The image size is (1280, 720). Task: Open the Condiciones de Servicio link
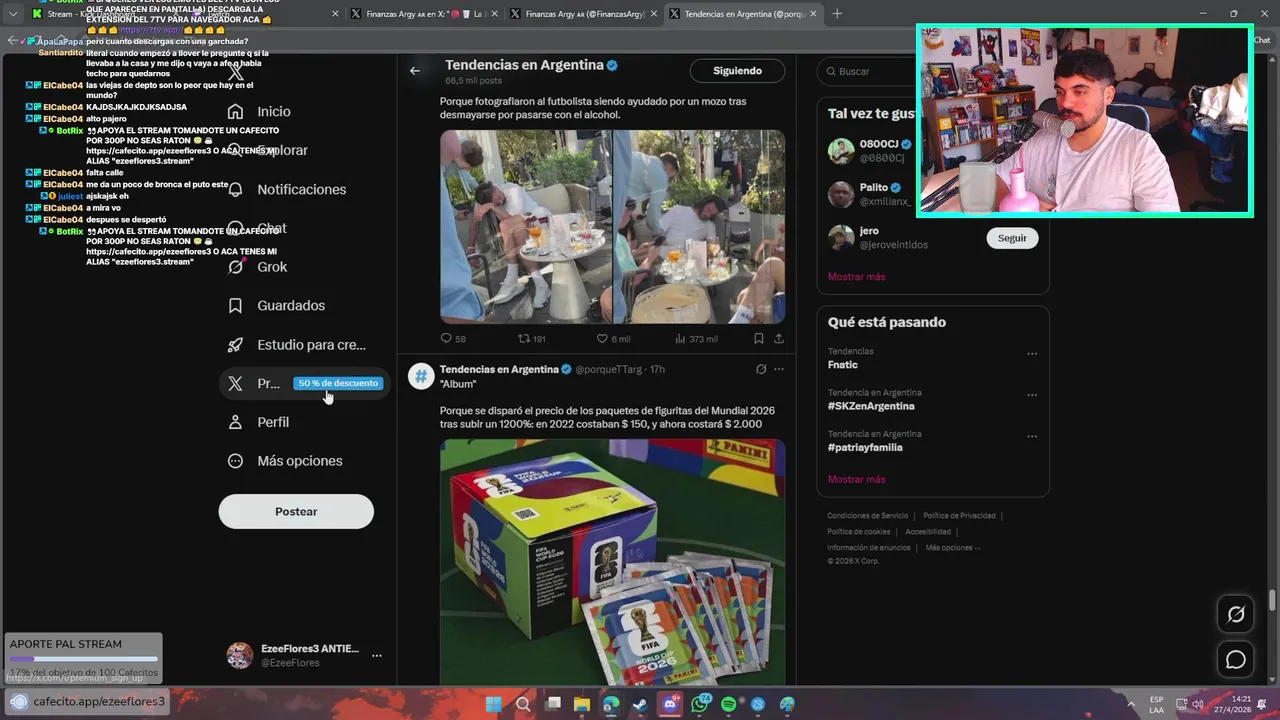pyautogui.click(x=867, y=516)
